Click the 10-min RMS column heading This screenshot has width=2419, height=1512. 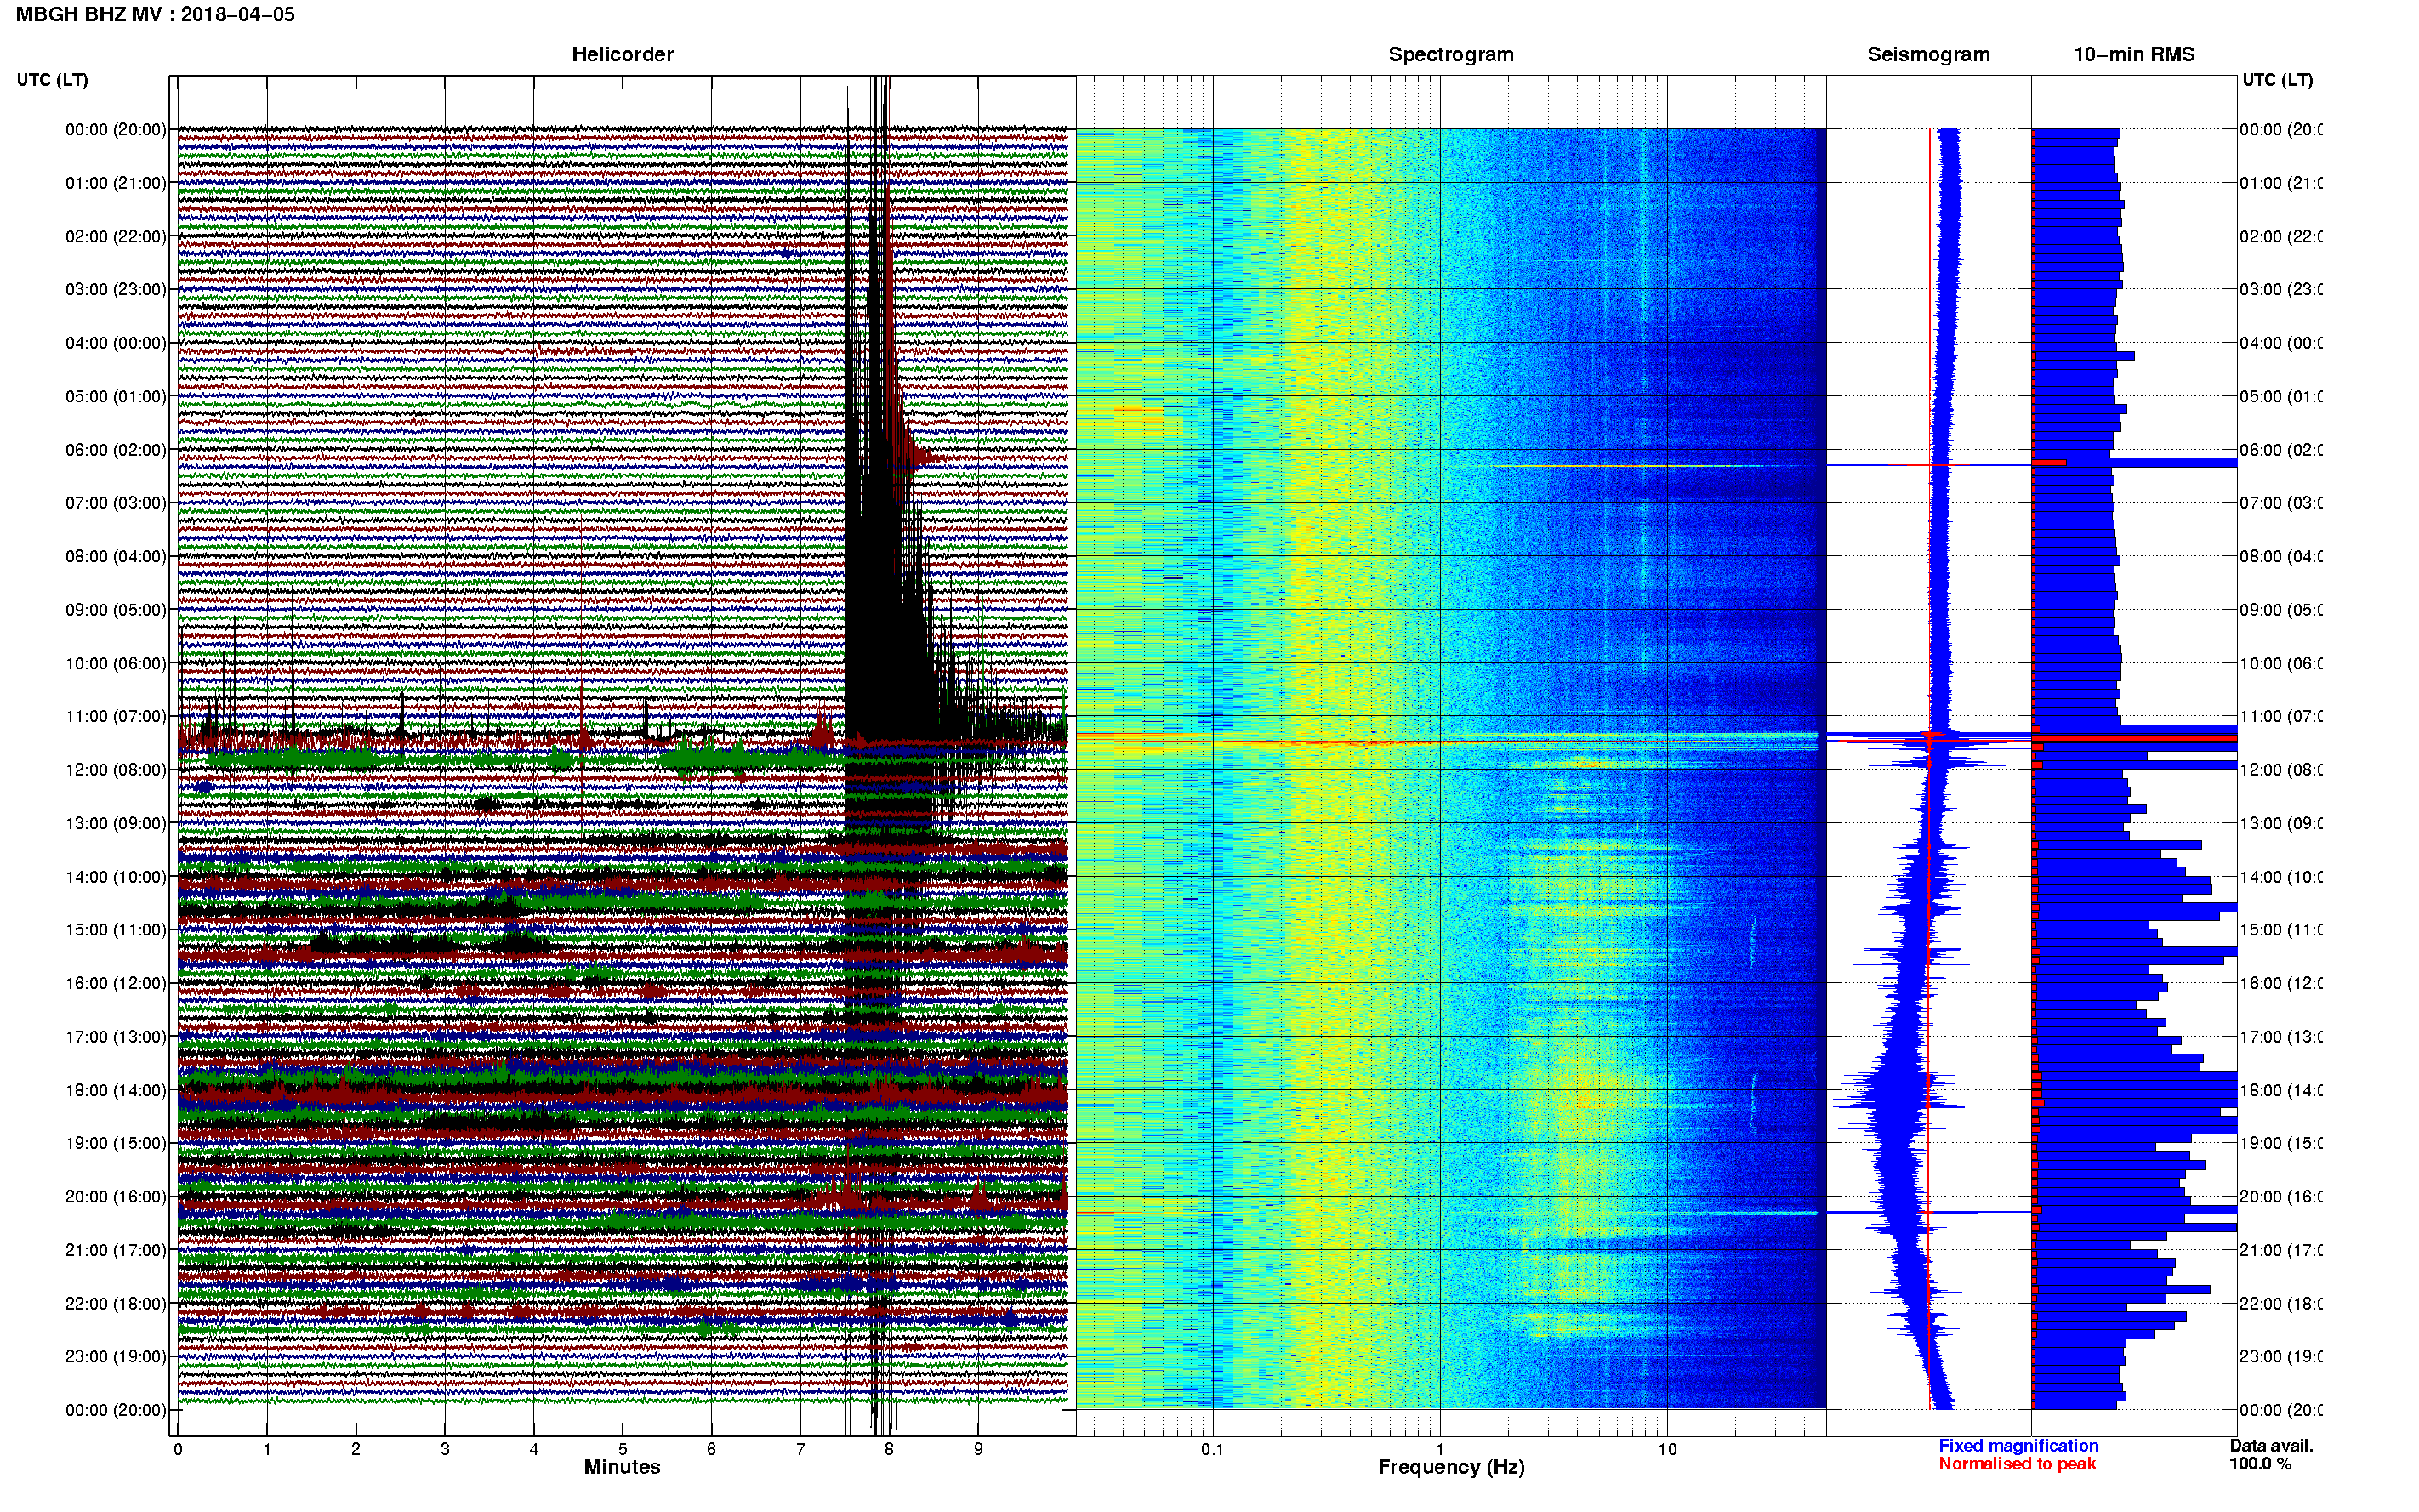click(2134, 55)
